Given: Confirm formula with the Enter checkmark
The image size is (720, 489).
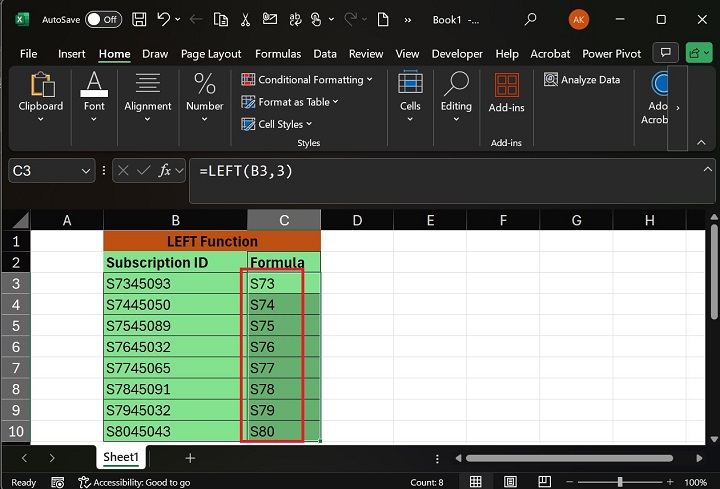Looking at the screenshot, I should pyautogui.click(x=144, y=171).
